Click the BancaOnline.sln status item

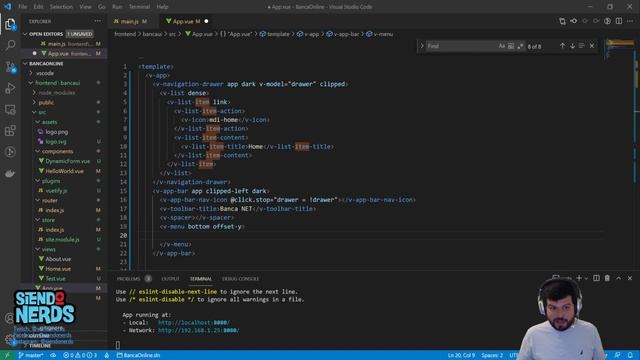(x=138, y=356)
